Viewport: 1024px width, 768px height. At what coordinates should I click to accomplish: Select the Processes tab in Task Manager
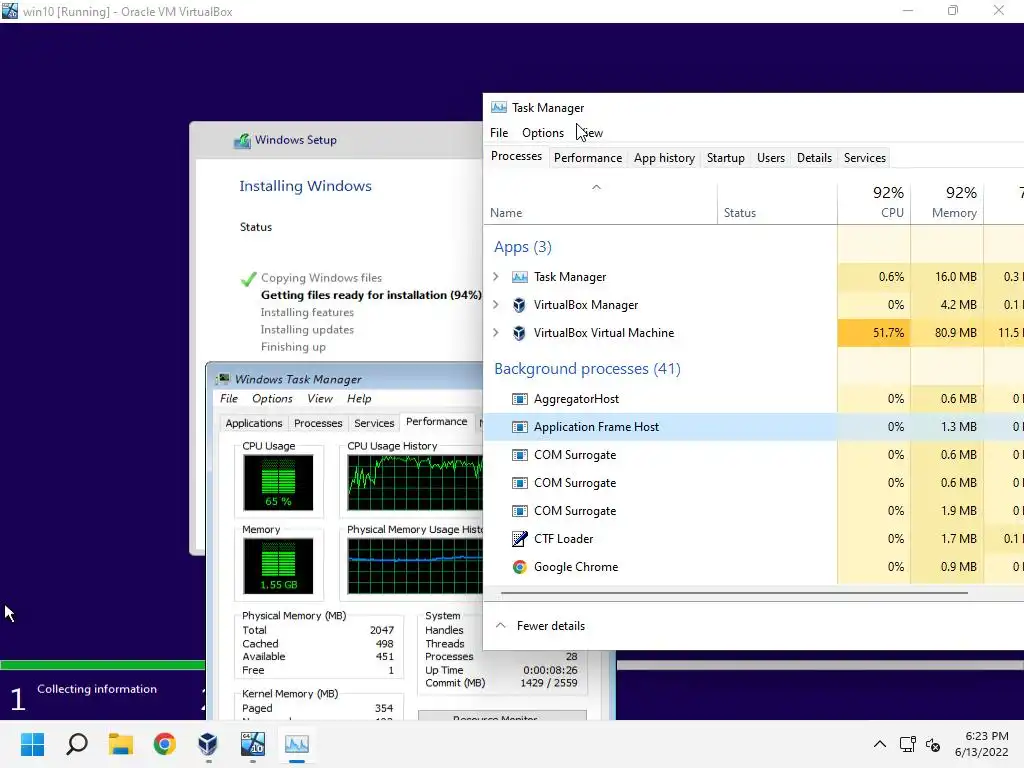(x=516, y=157)
